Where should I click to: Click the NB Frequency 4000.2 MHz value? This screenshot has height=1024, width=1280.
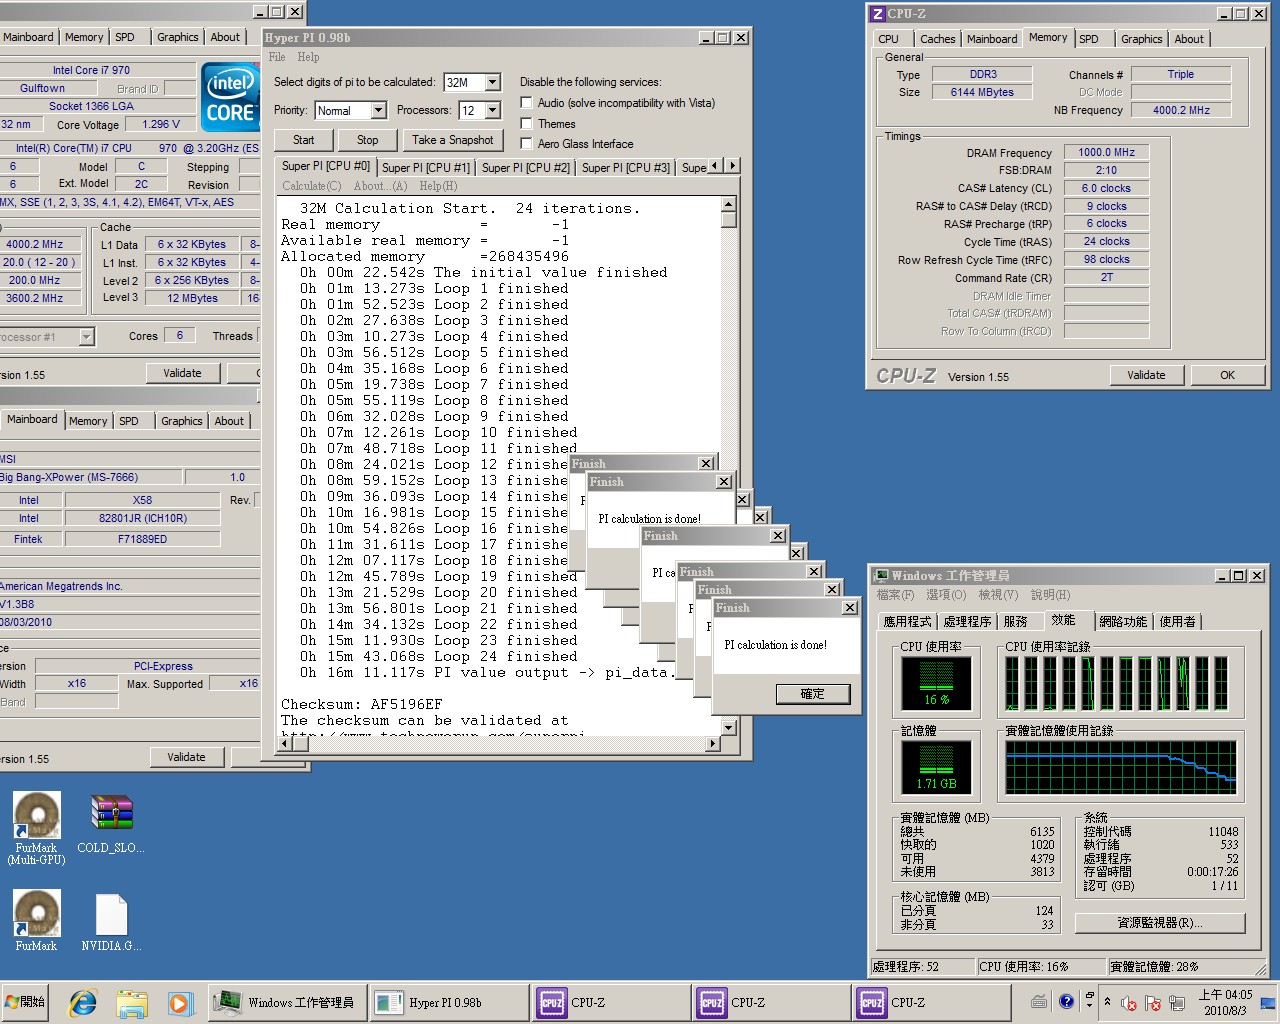point(1181,110)
